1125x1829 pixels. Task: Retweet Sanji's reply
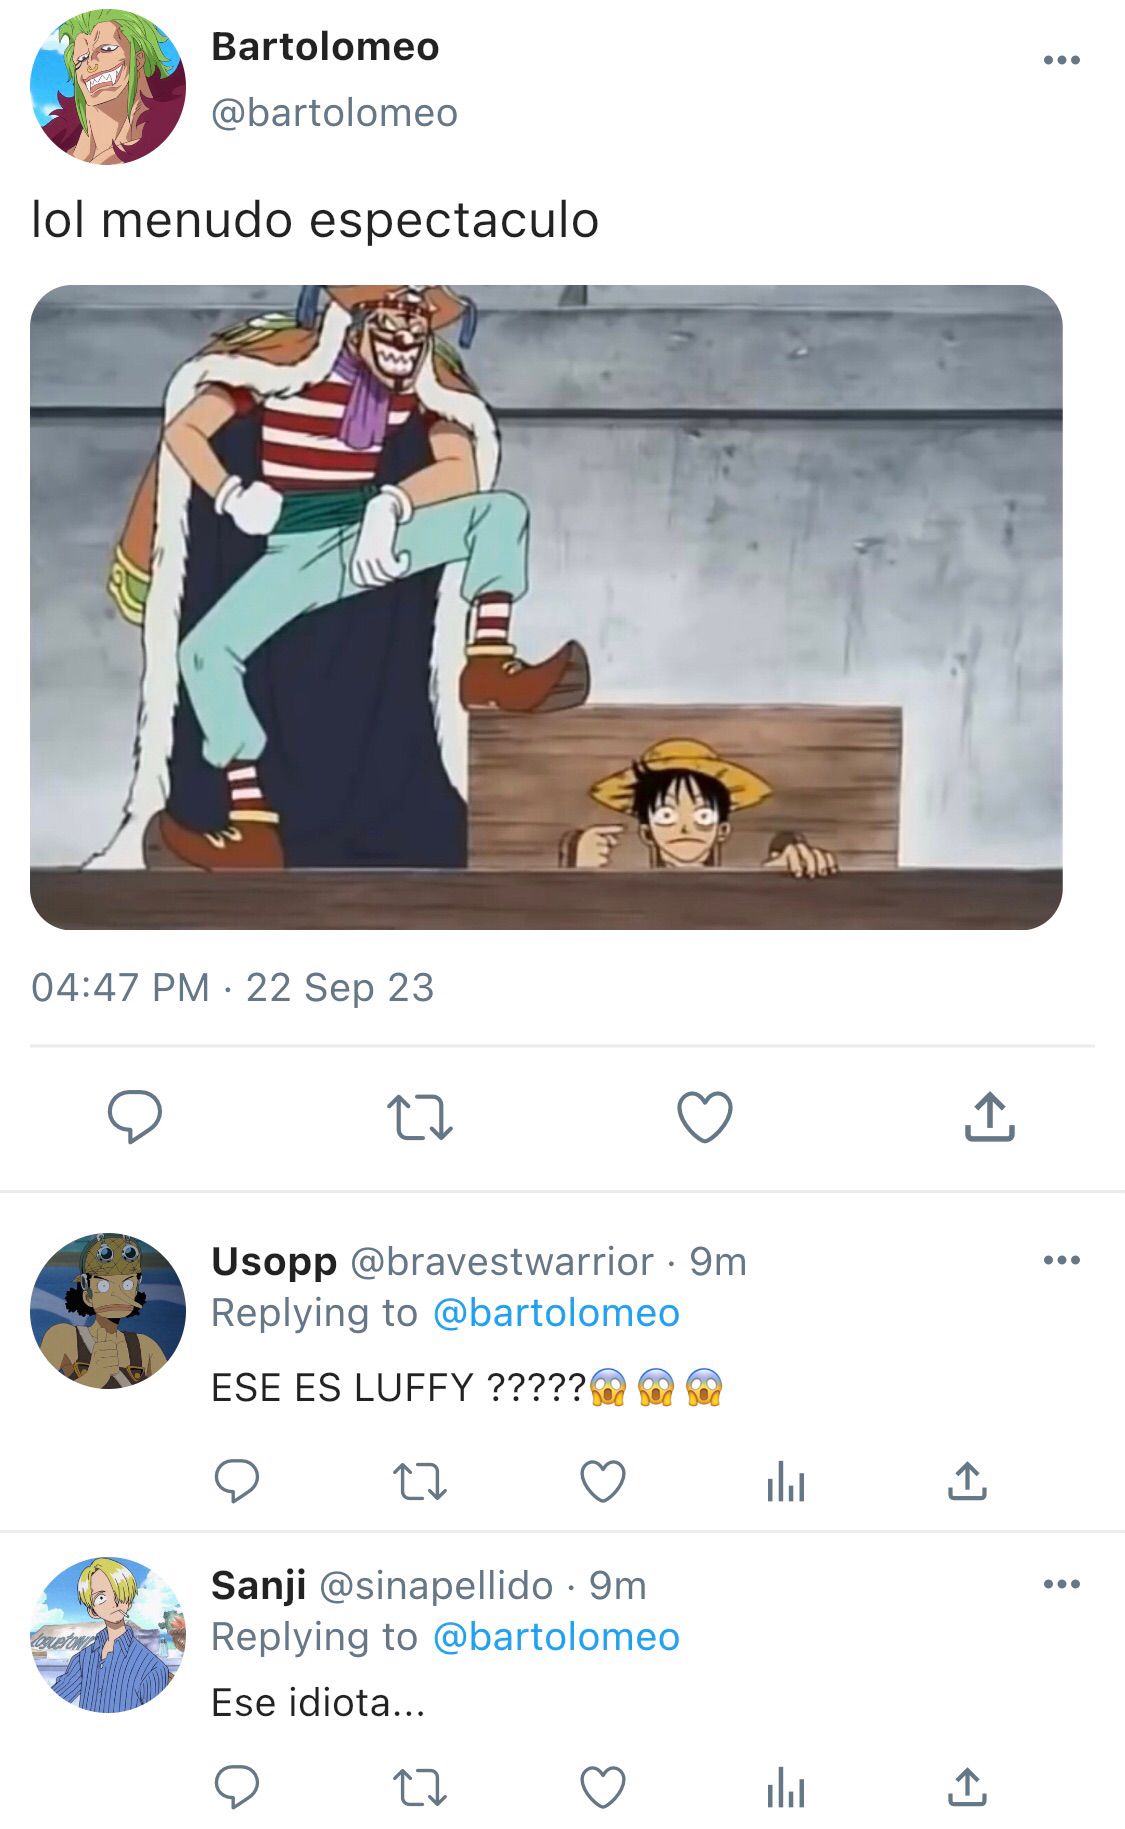click(x=420, y=1788)
